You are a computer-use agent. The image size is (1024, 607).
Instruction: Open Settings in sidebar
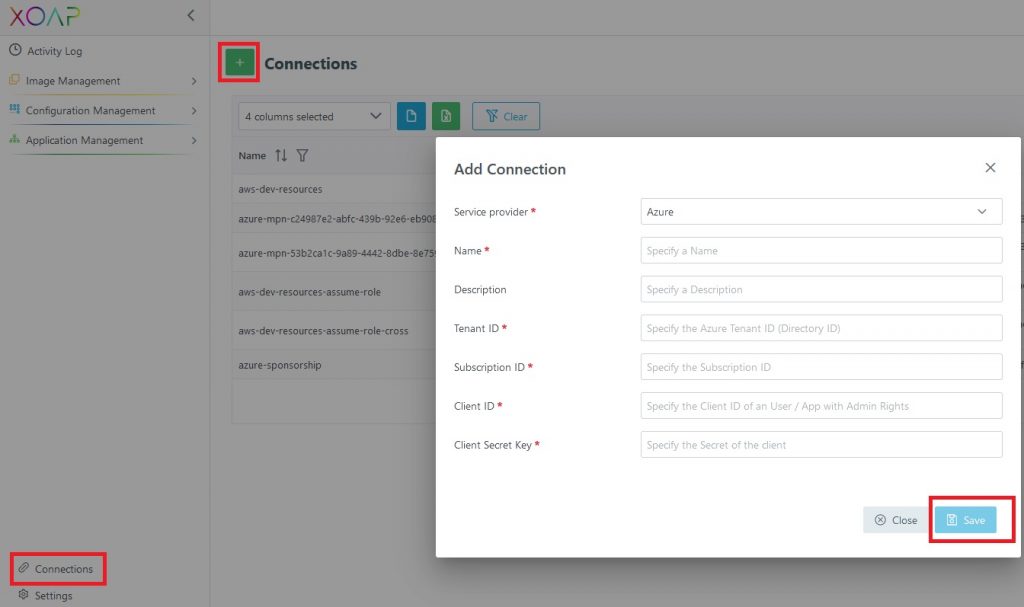pyautogui.click(x=53, y=595)
